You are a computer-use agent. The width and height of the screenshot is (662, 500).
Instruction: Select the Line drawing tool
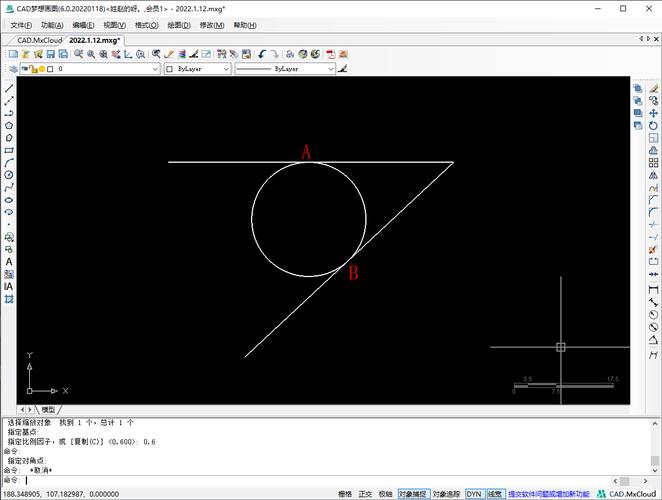tap(9, 88)
